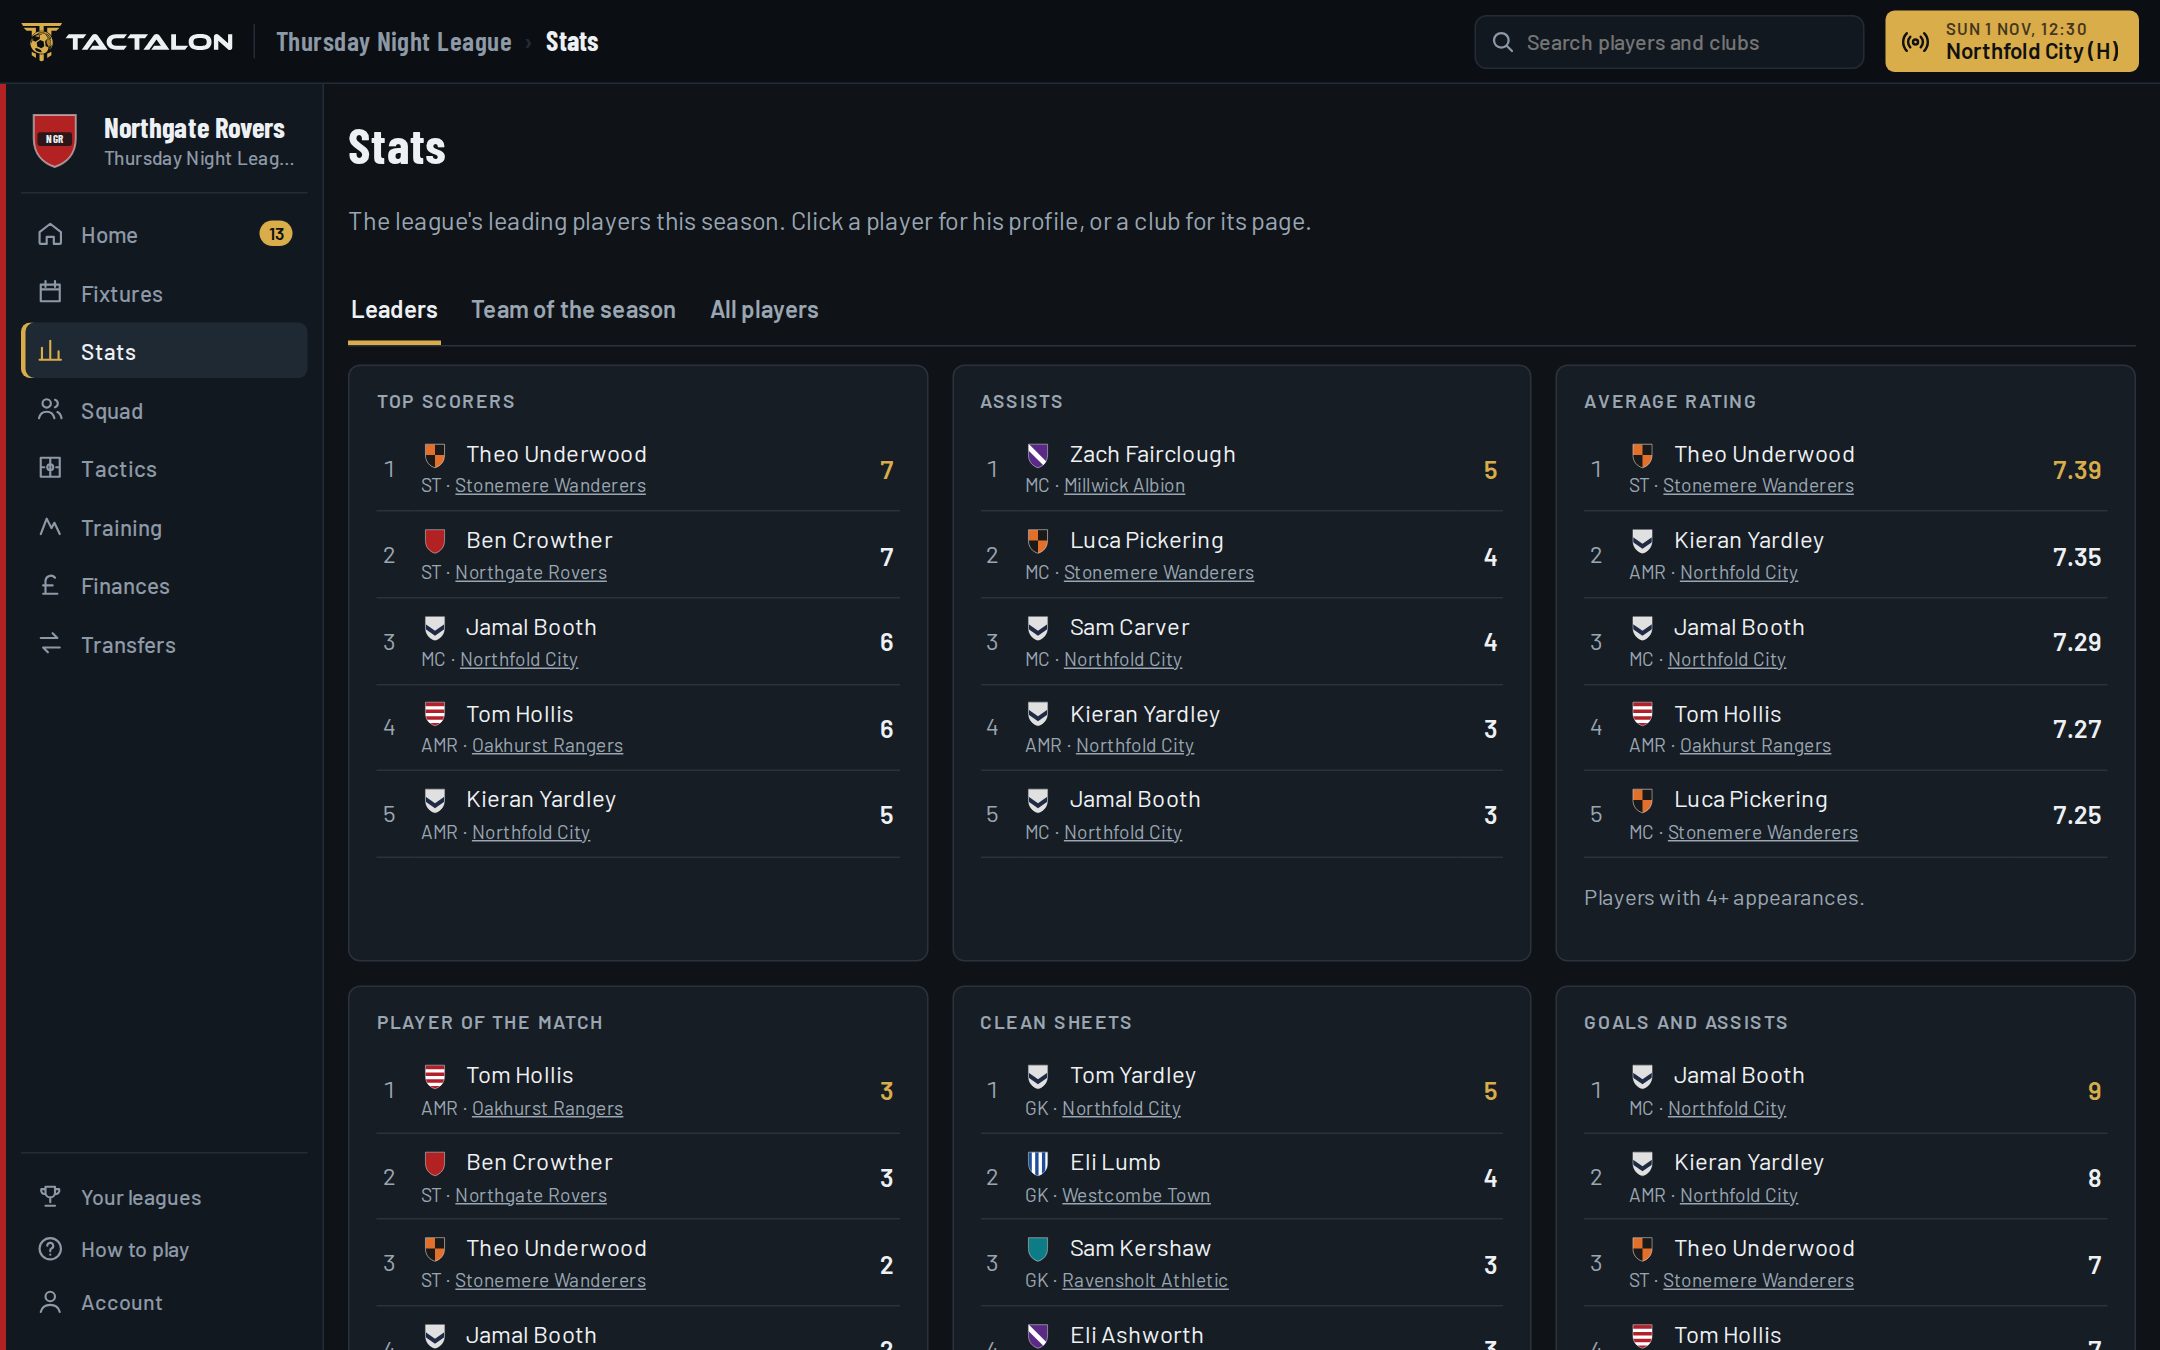Screen dimensions: 2160x1350
Task: Click the Stats bar chart icon
Action: pyautogui.click(x=50, y=351)
